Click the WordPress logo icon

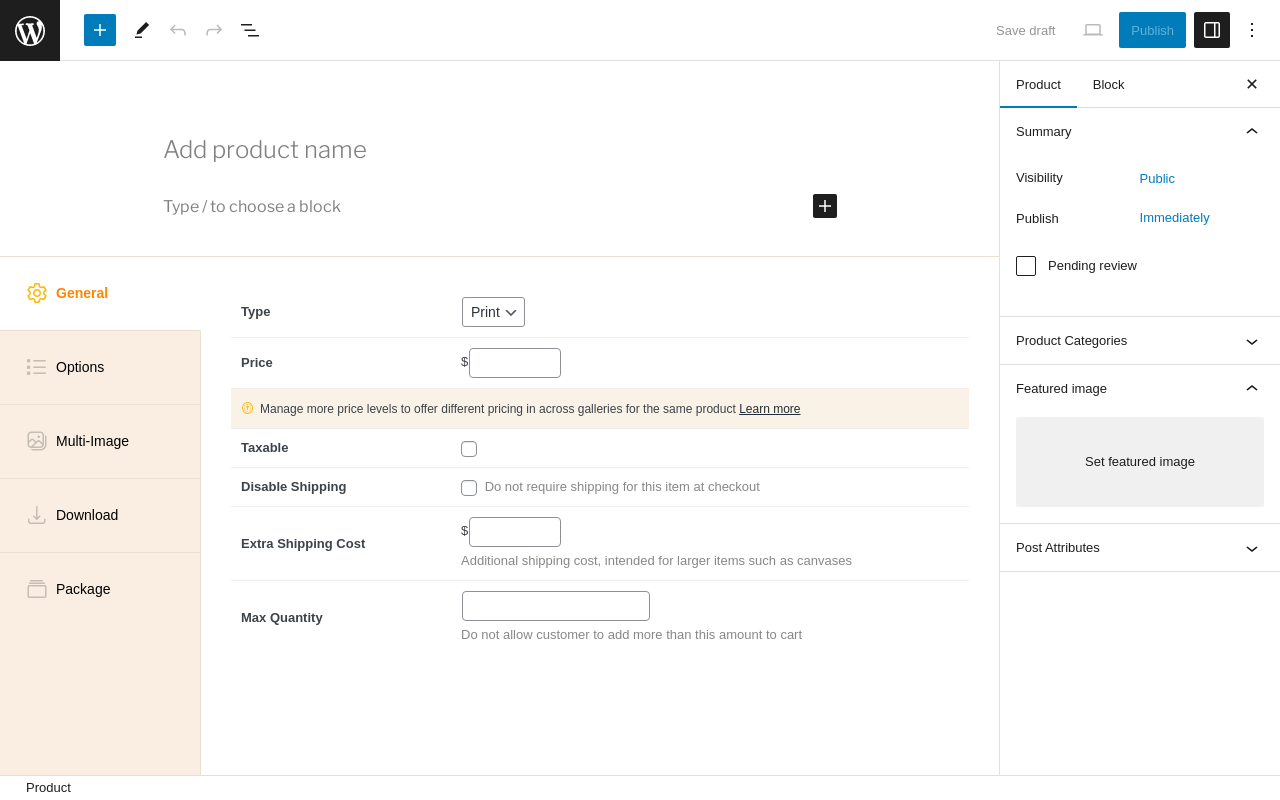click(x=30, y=30)
